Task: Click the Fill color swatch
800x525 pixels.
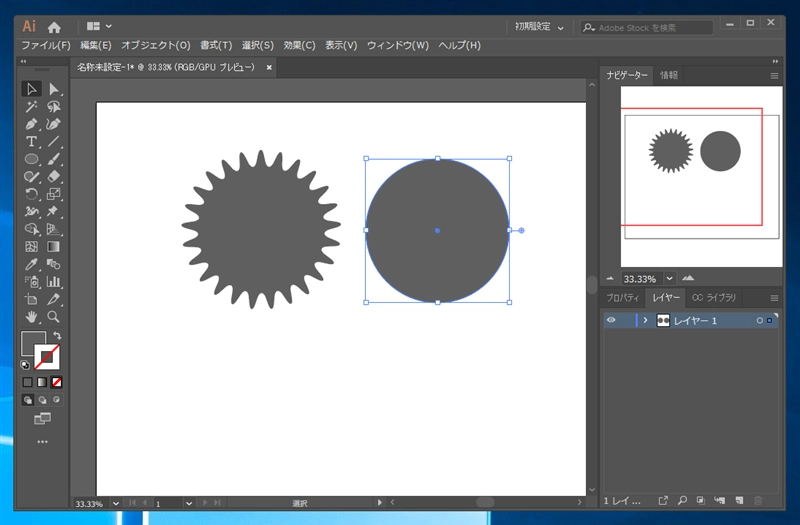Action: click(29, 339)
